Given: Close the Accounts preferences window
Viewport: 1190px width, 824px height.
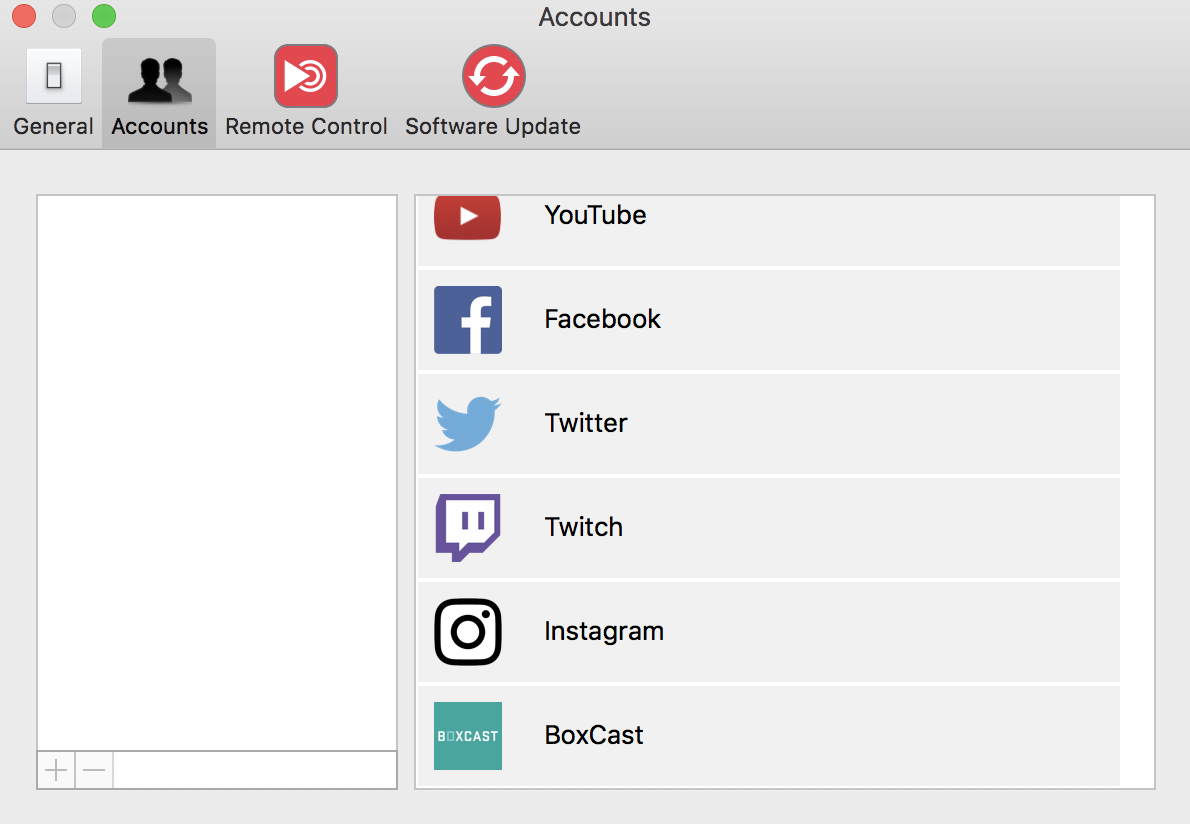Looking at the screenshot, I should (x=24, y=17).
